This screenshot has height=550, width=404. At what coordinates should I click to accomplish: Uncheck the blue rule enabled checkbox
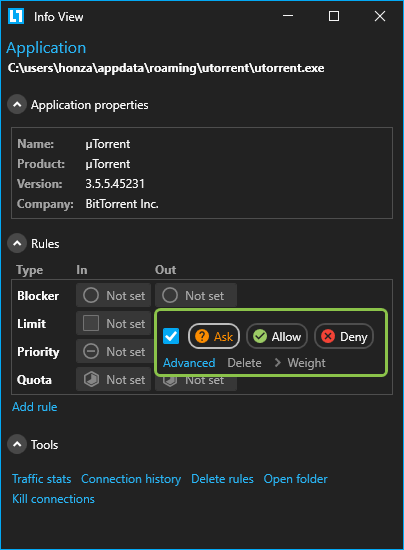coord(171,336)
